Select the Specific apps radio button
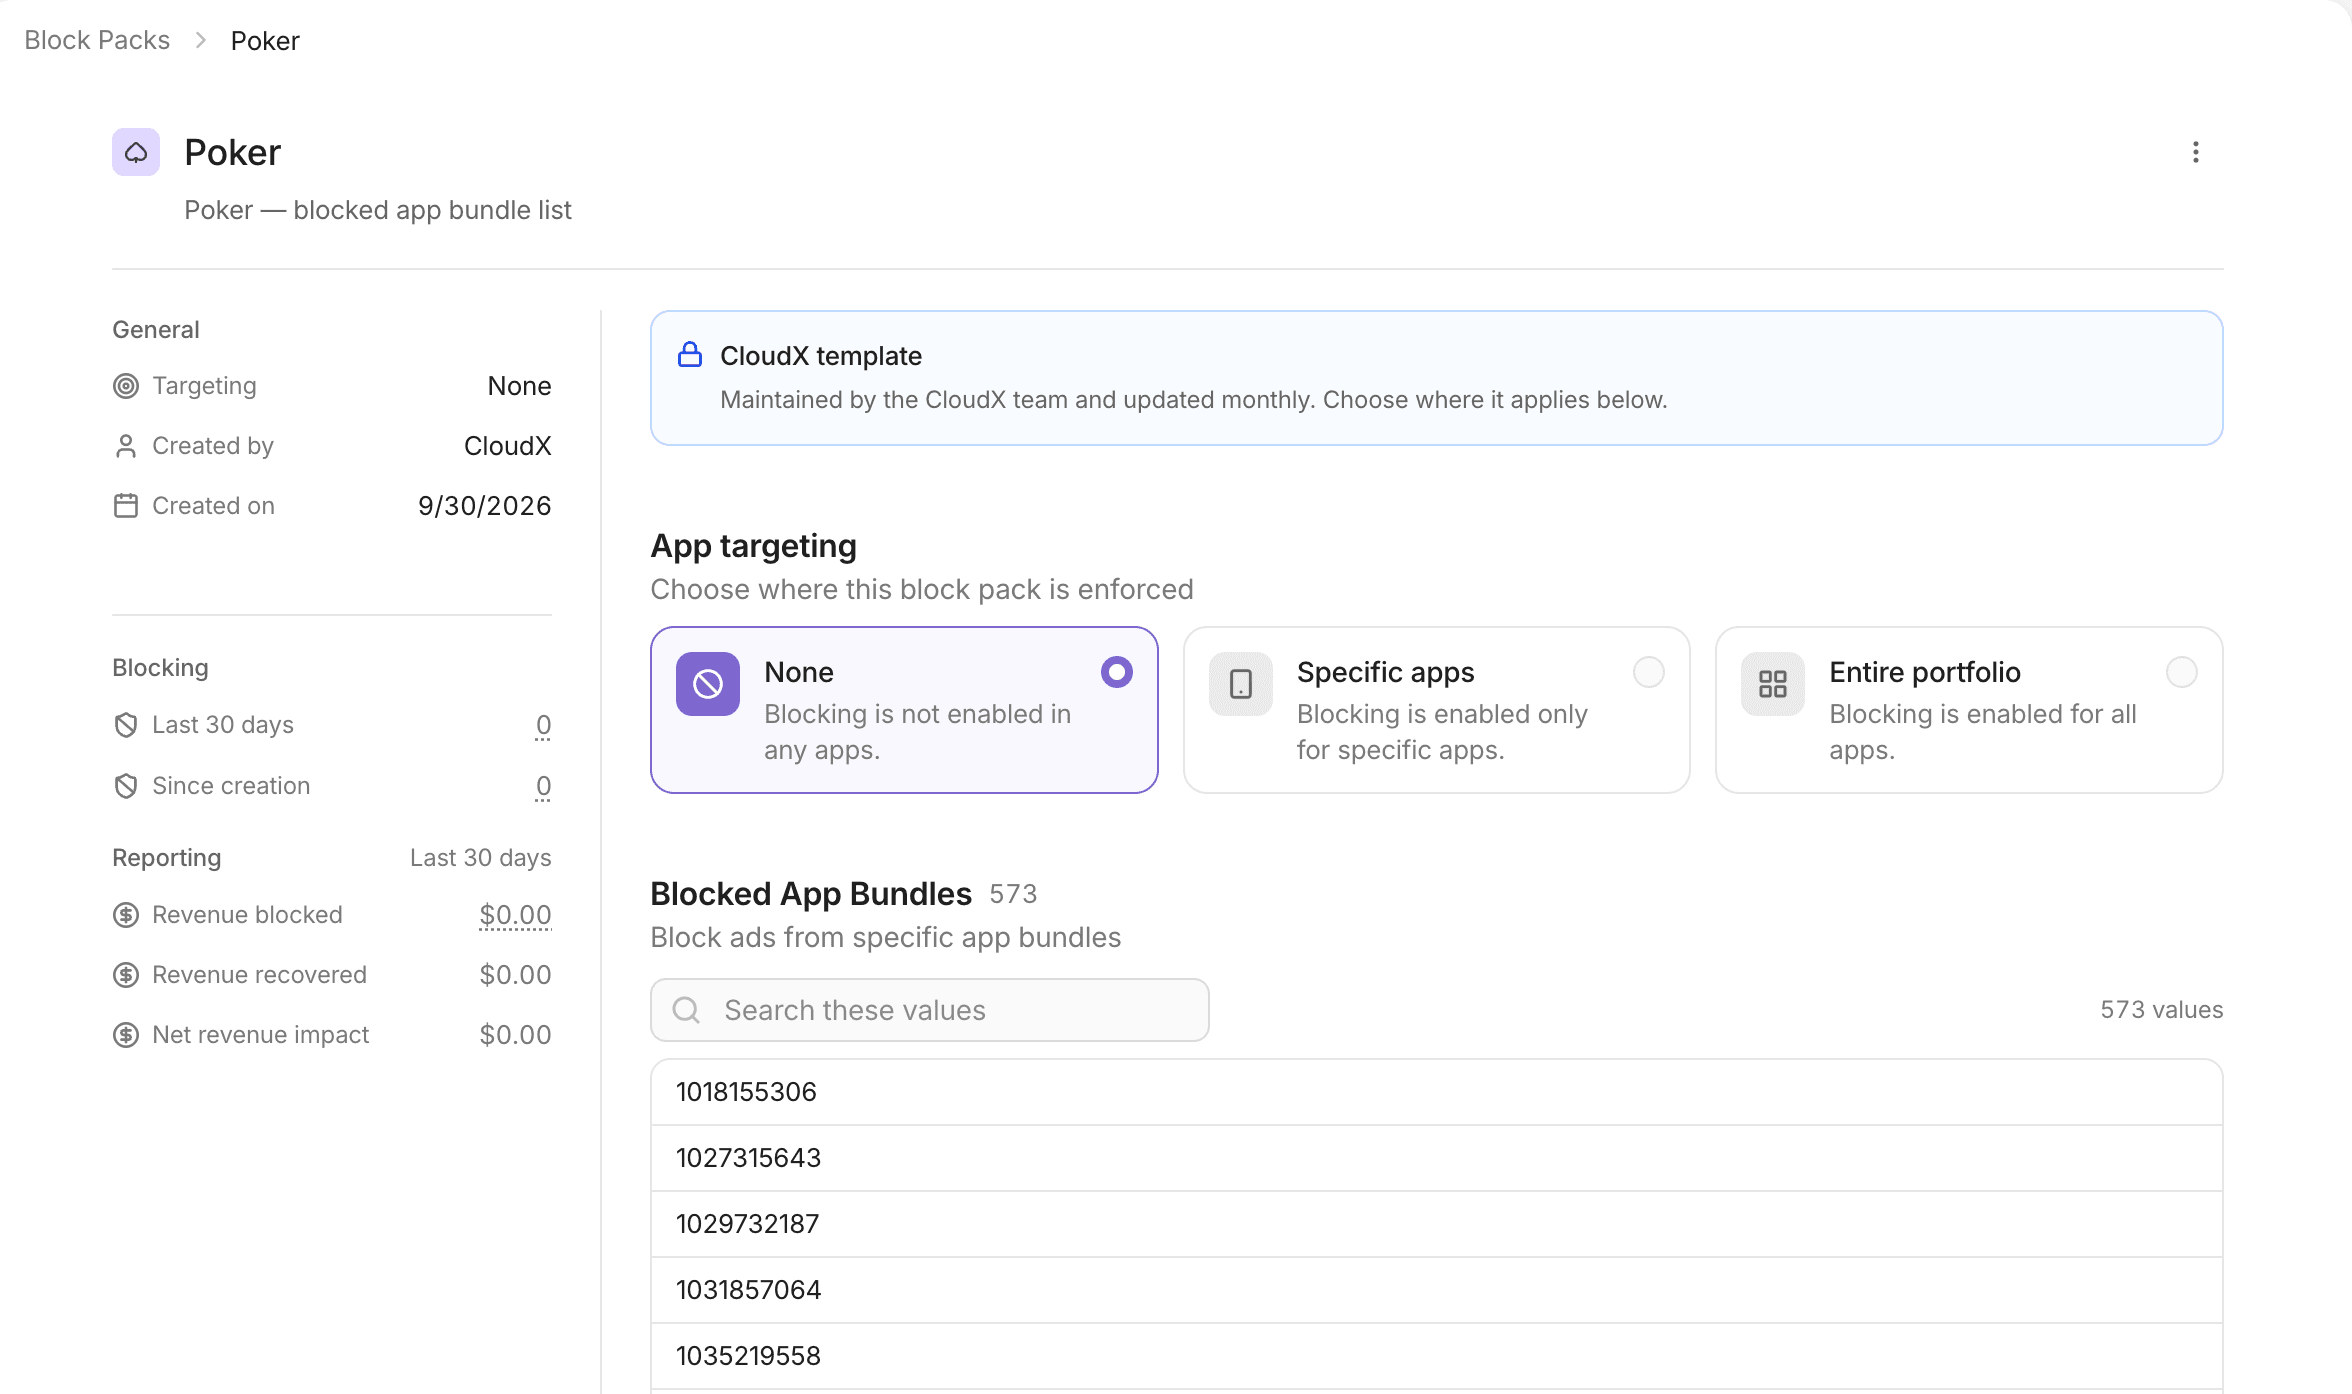The height and width of the screenshot is (1394, 2352). point(1649,672)
